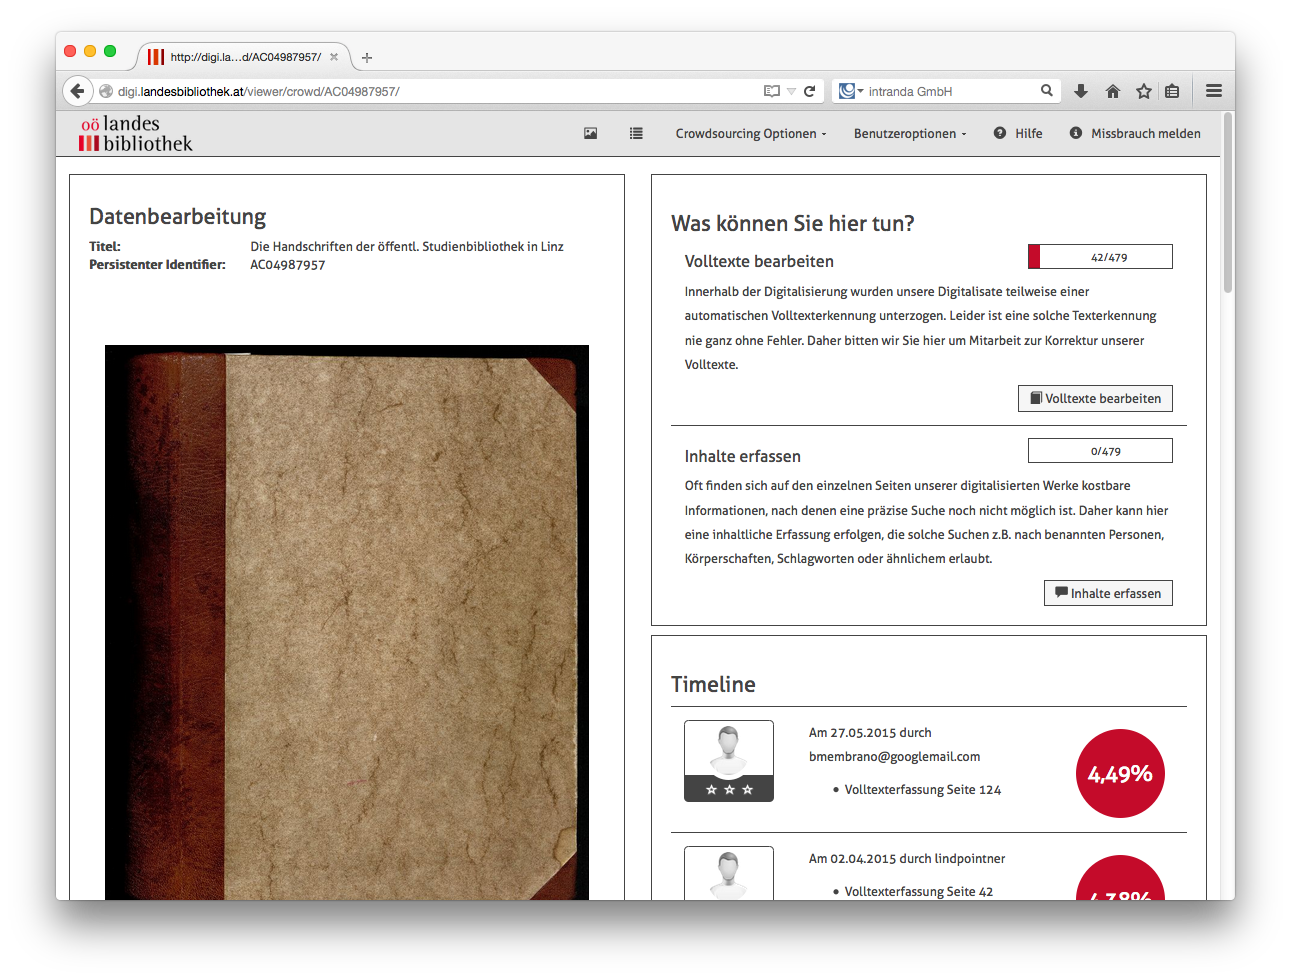Open the Firefox hamburger menu
Screen dimensions: 1291x980
[1214, 91]
